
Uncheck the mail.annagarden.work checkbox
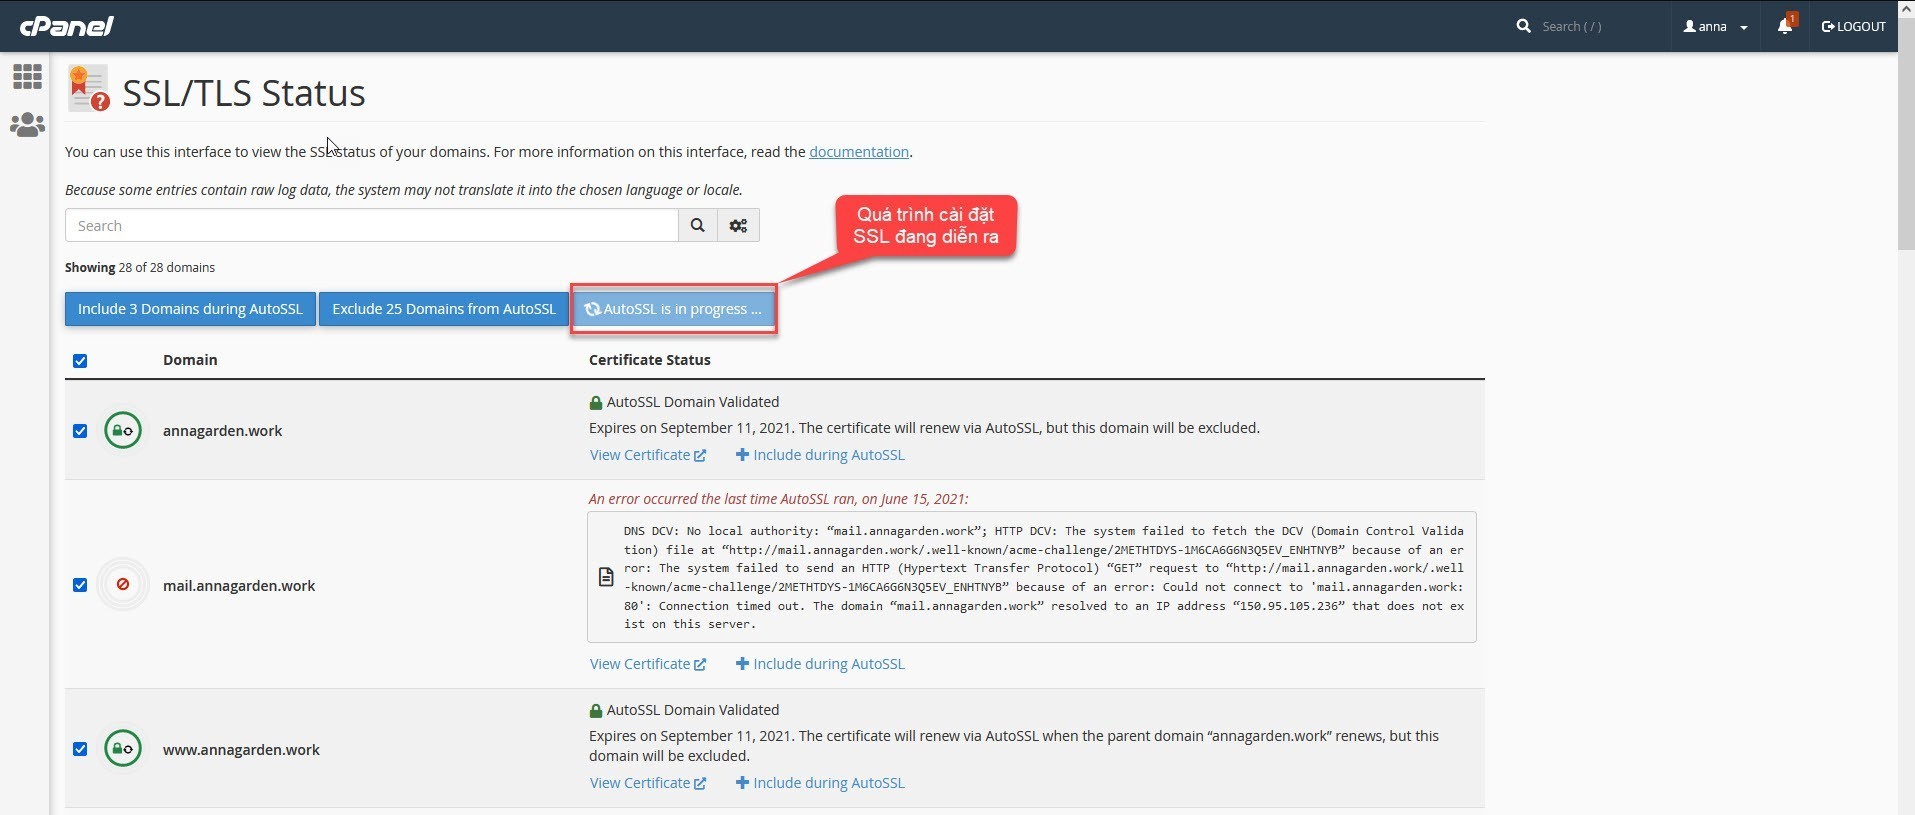pyautogui.click(x=80, y=585)
